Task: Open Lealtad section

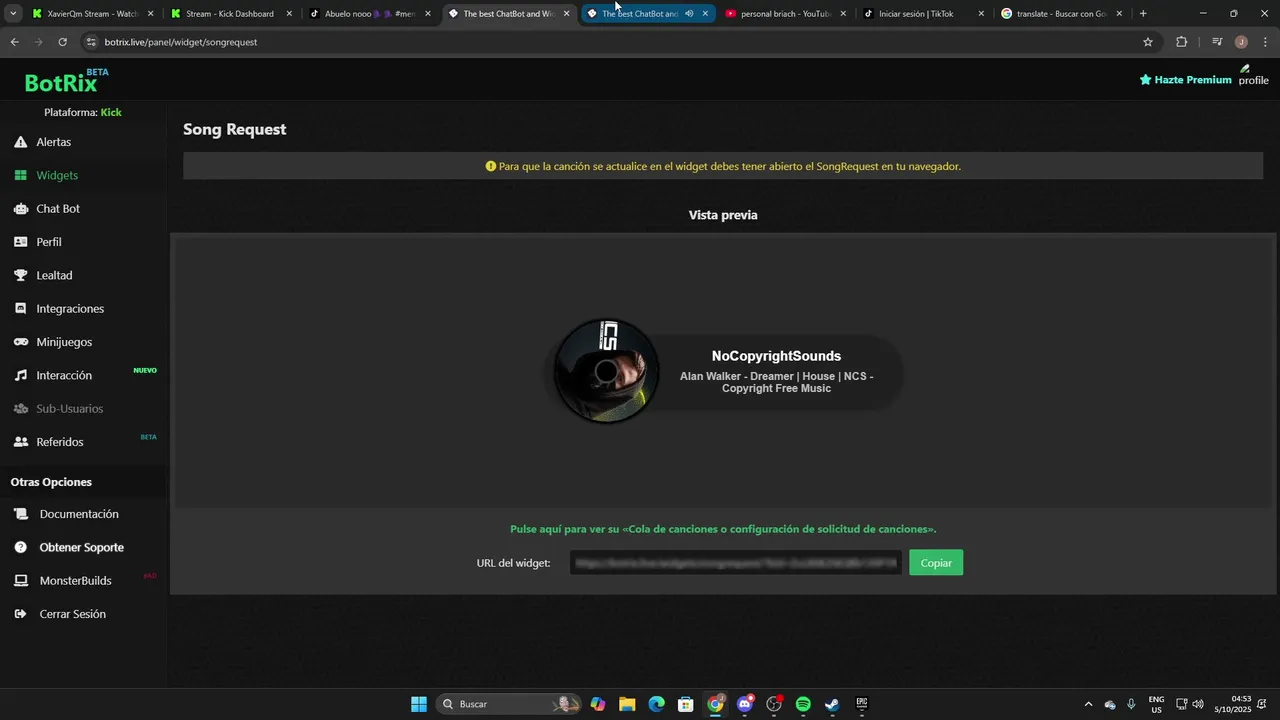Action: [54, 275]
